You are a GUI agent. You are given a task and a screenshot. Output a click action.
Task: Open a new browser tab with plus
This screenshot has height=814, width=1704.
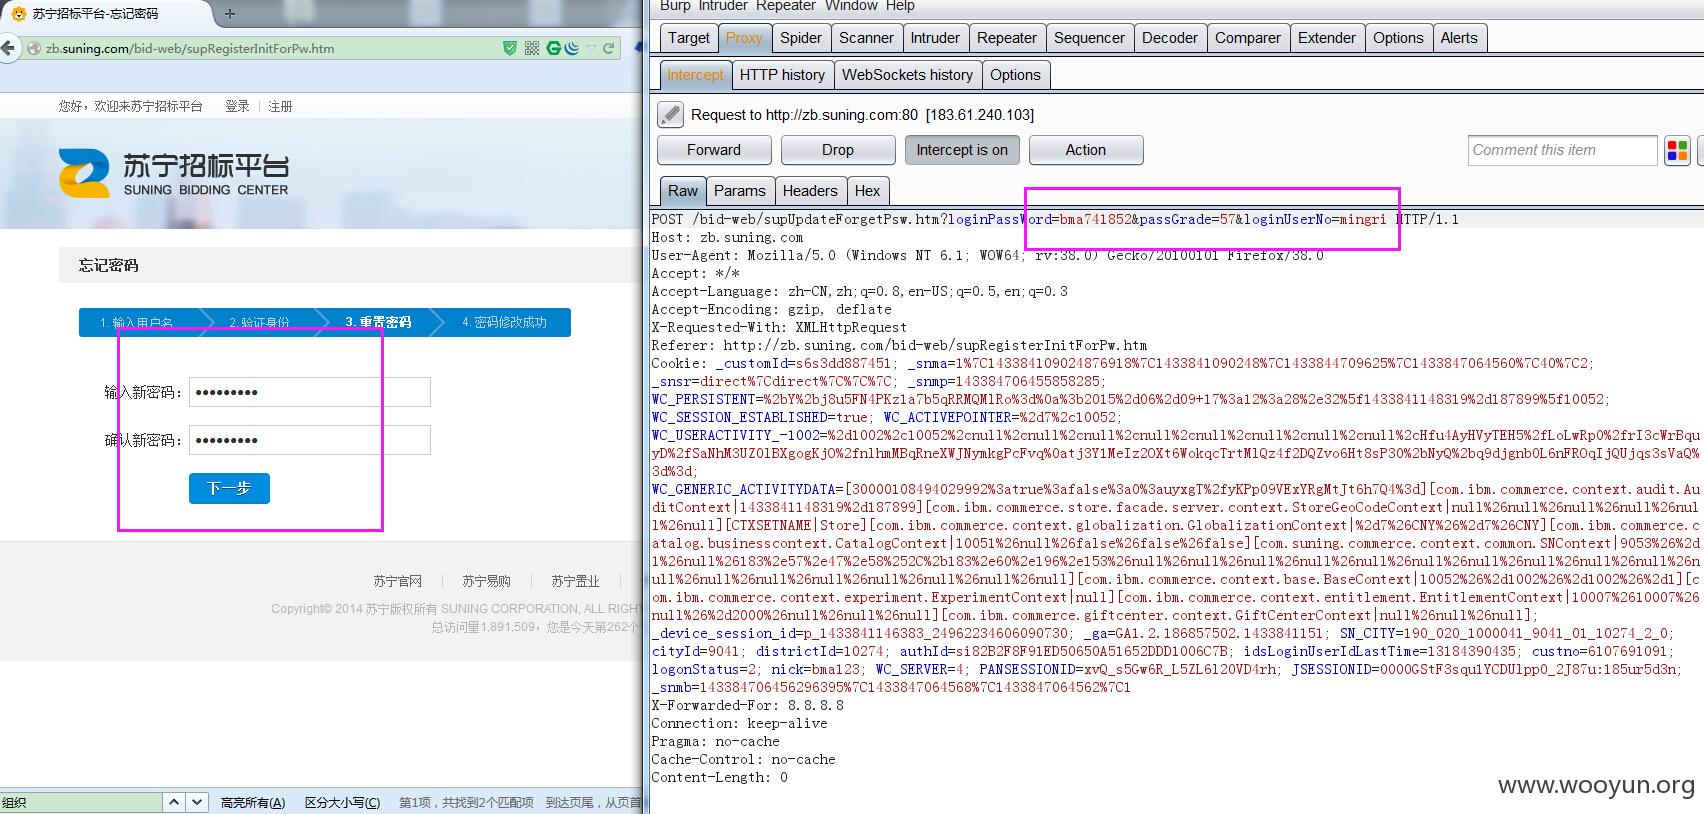point(230,14)
